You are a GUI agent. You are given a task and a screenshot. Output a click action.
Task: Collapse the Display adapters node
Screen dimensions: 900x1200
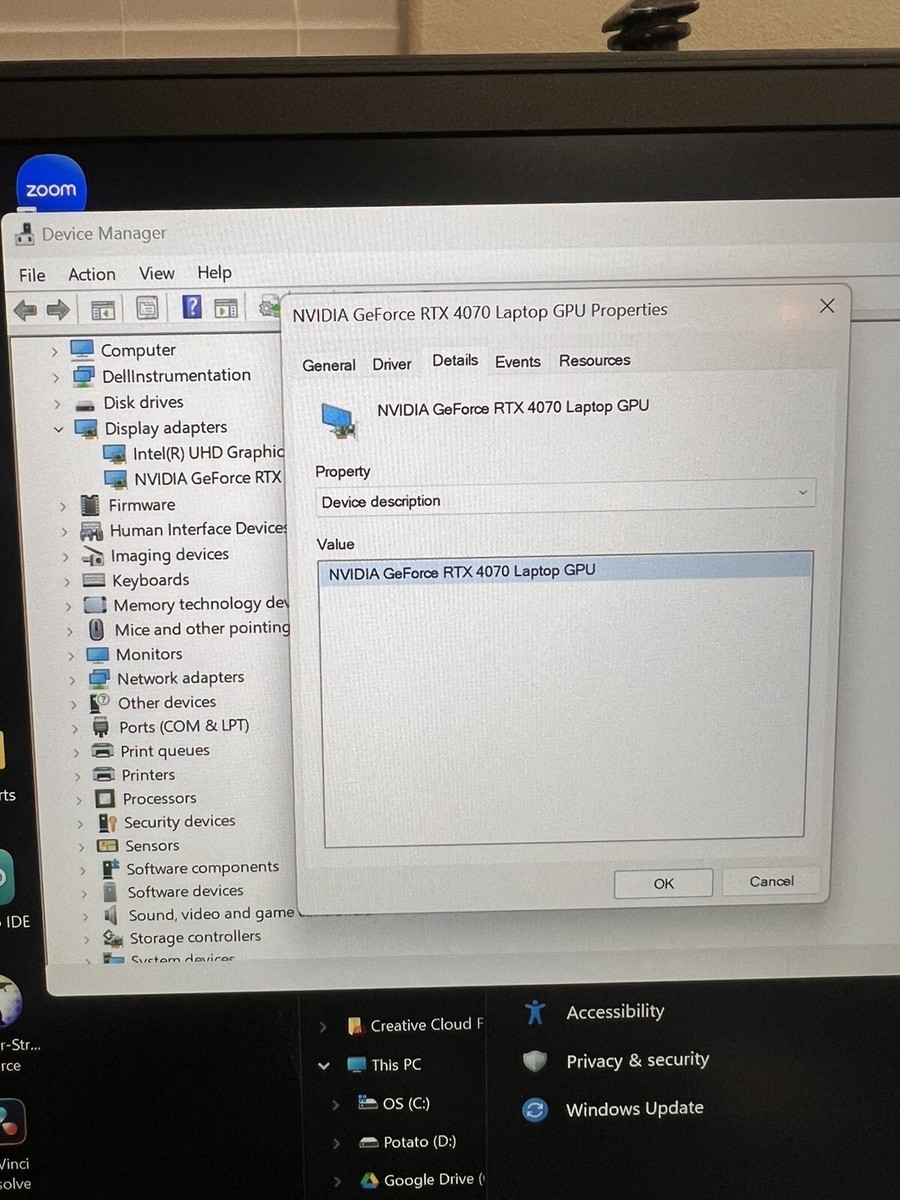point(59,429)
